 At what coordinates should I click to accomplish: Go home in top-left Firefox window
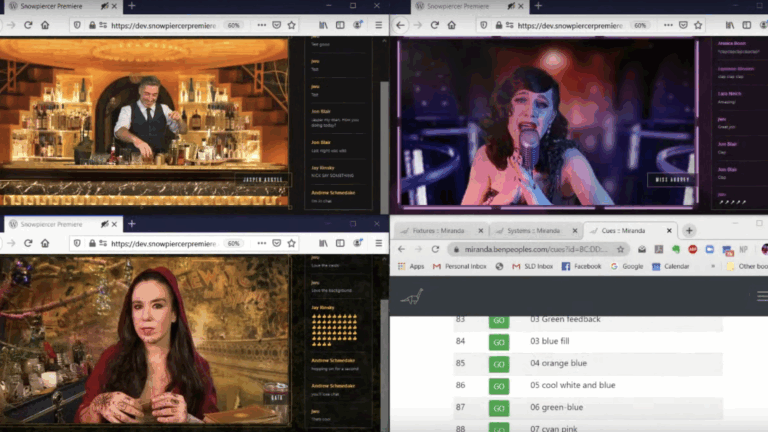45,25
